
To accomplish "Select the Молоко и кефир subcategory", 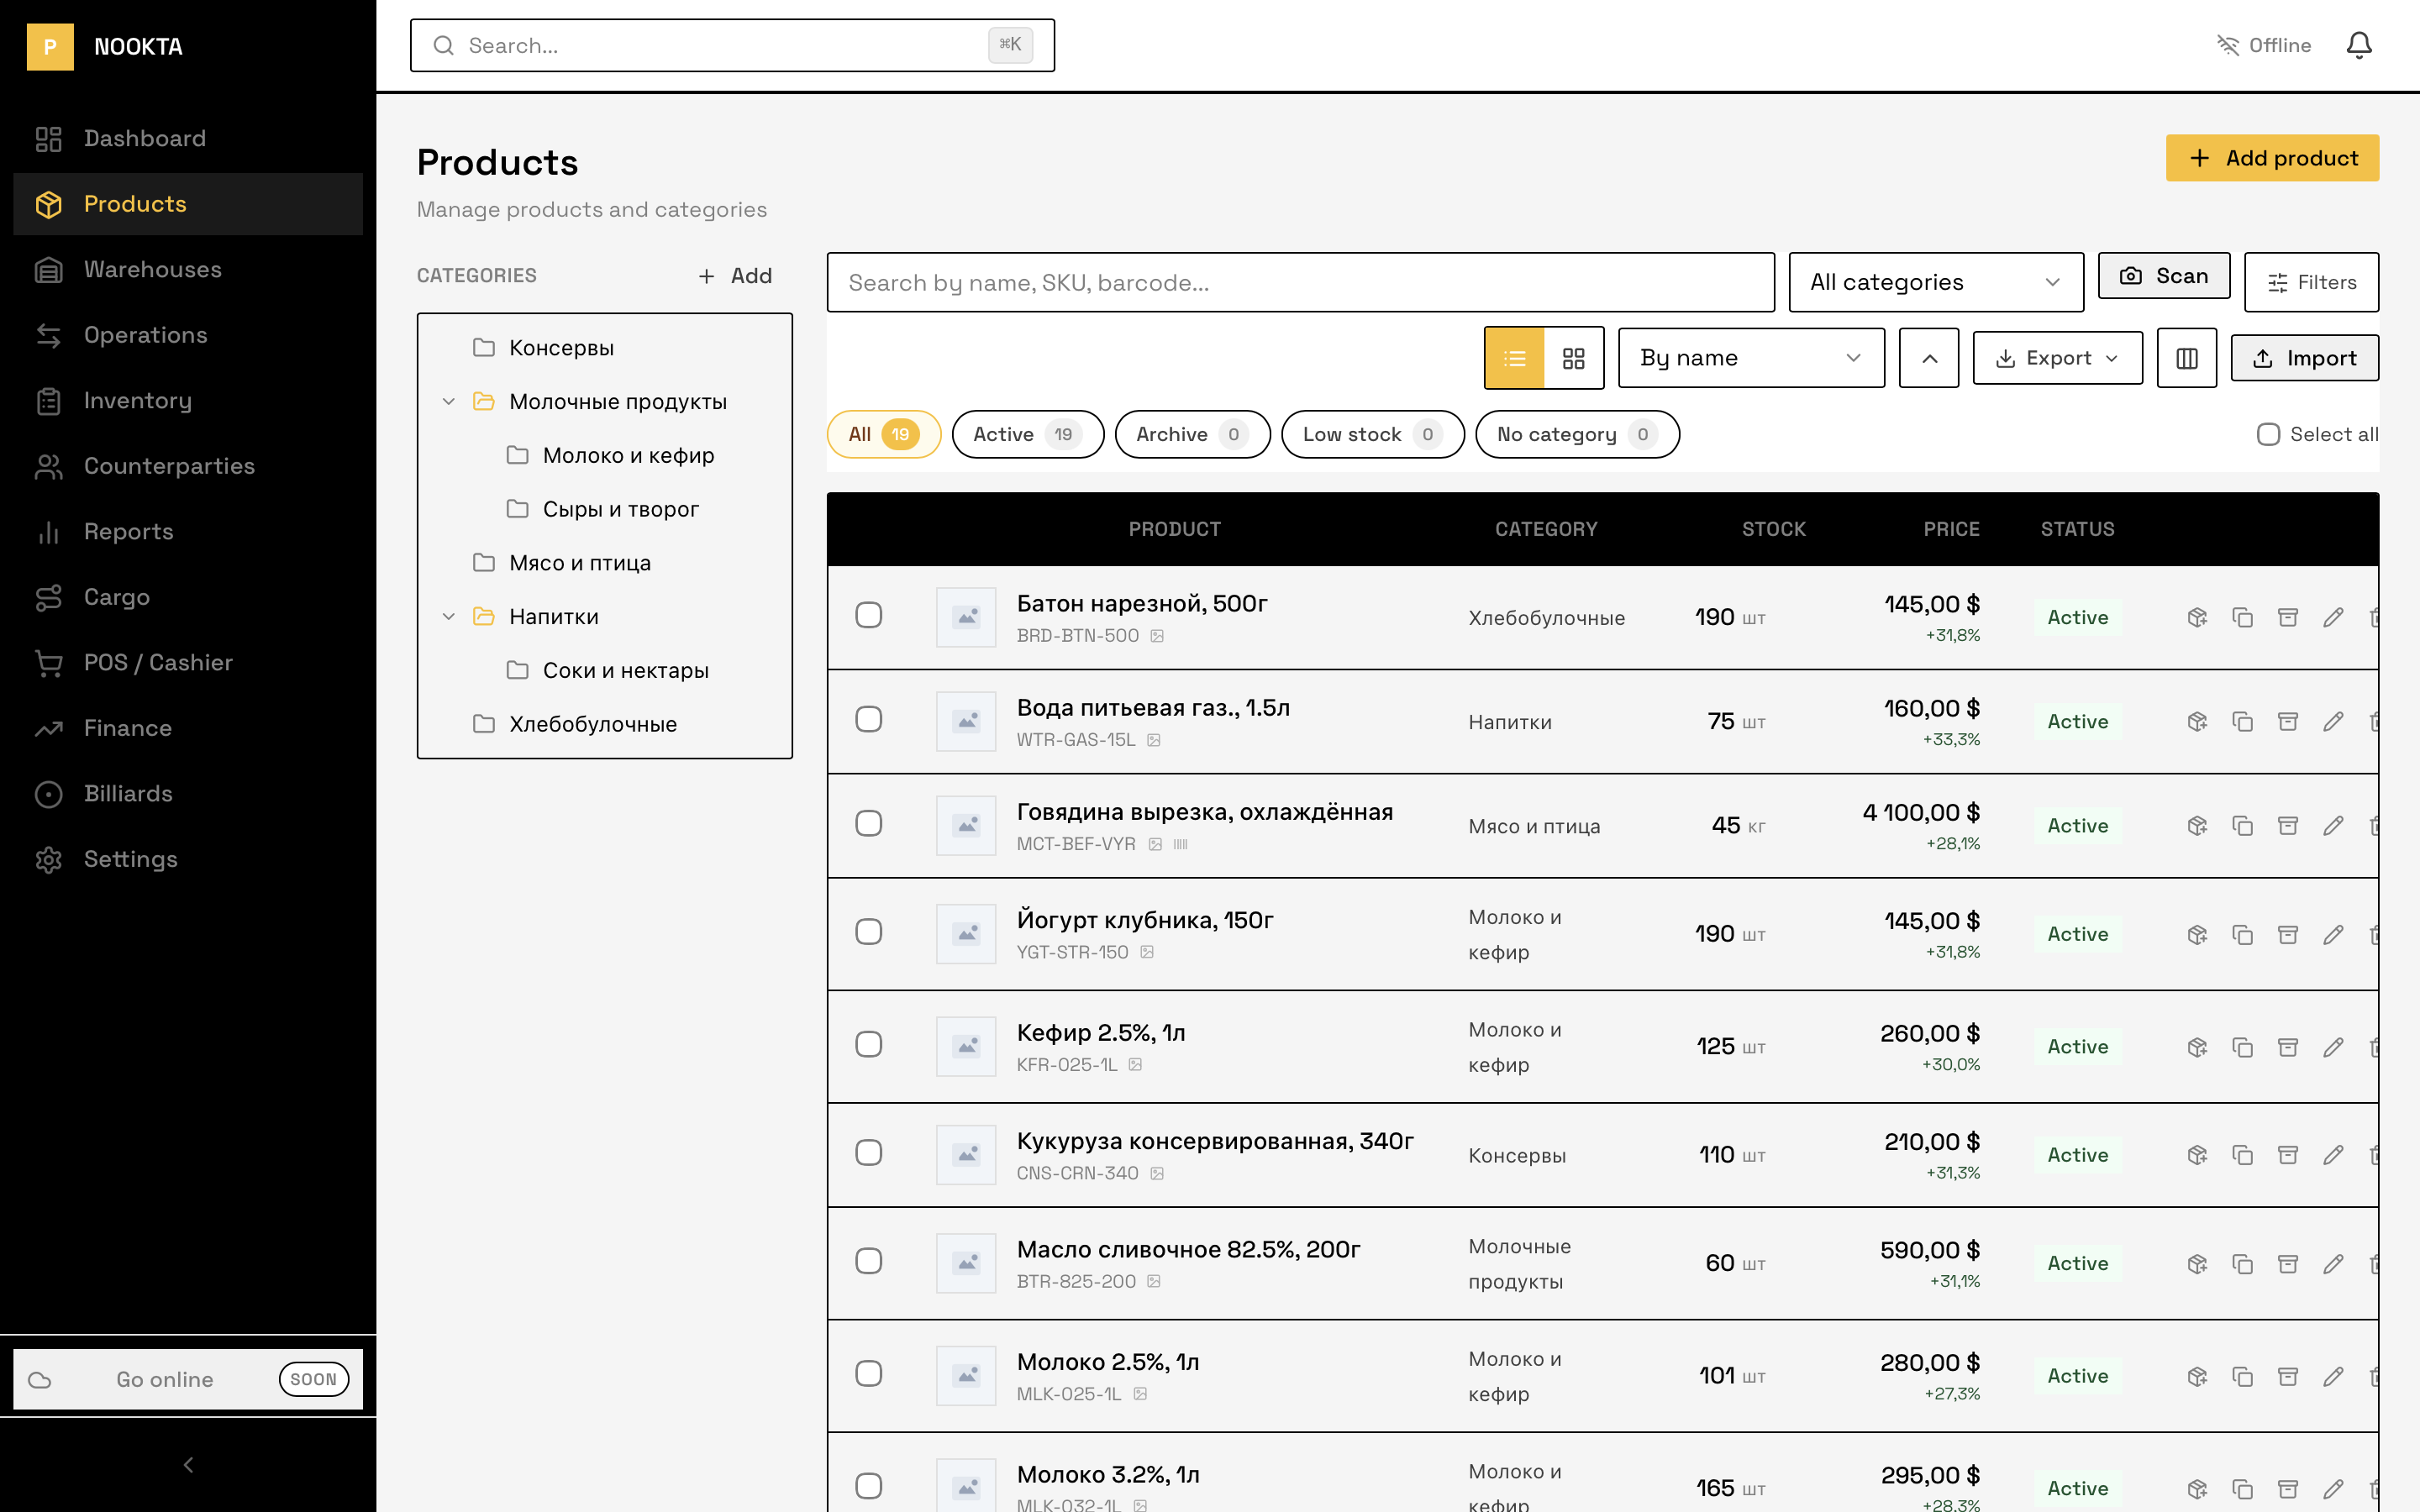I will [605, 456].
